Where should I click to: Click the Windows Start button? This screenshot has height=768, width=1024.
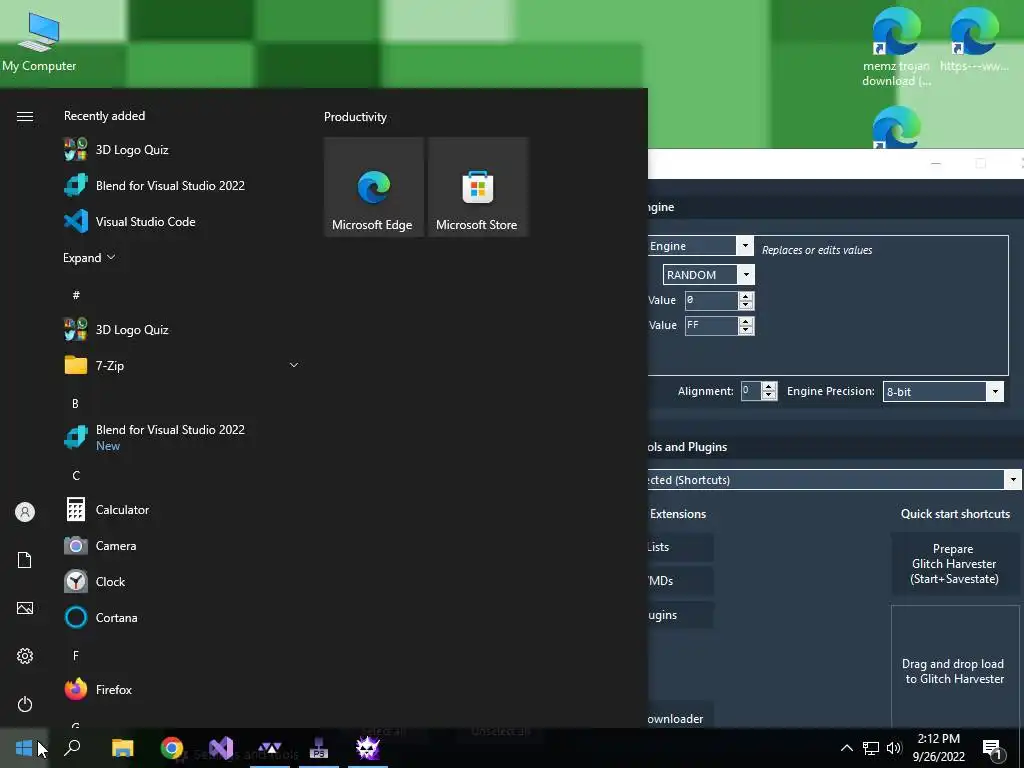tap(24, 748)
